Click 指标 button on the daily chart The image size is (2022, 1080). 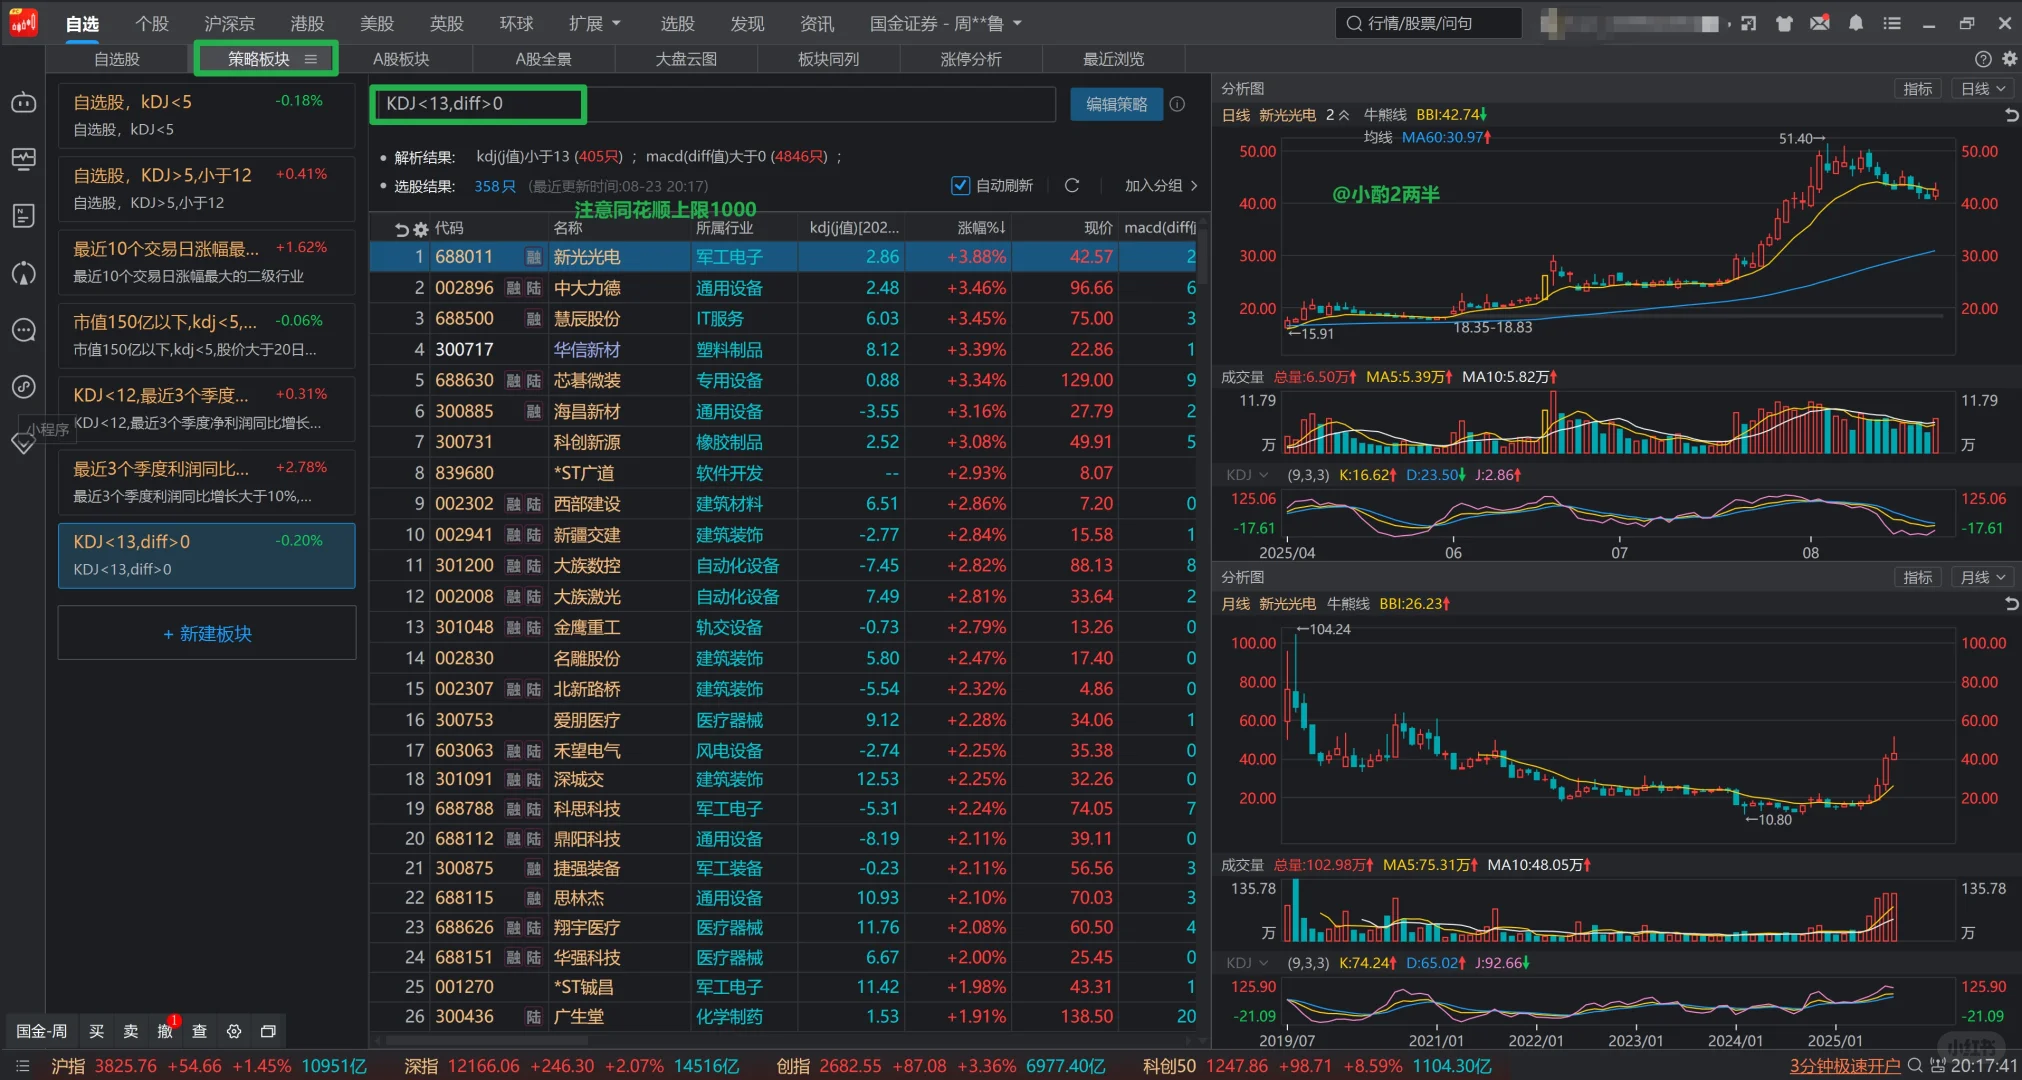1918,89
